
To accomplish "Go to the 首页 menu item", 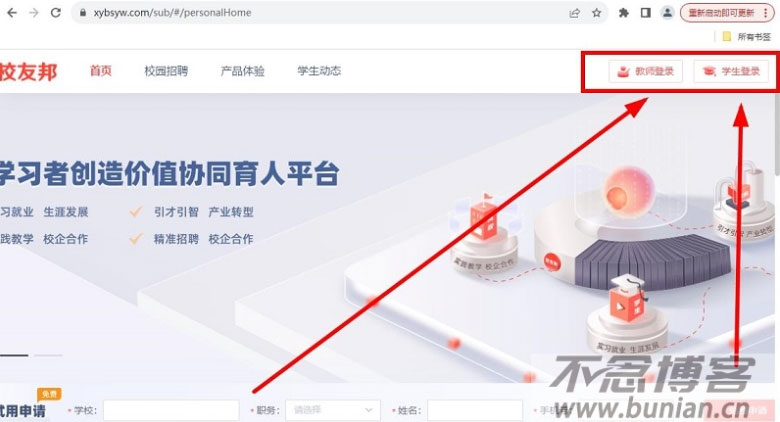I will [100, 71].
